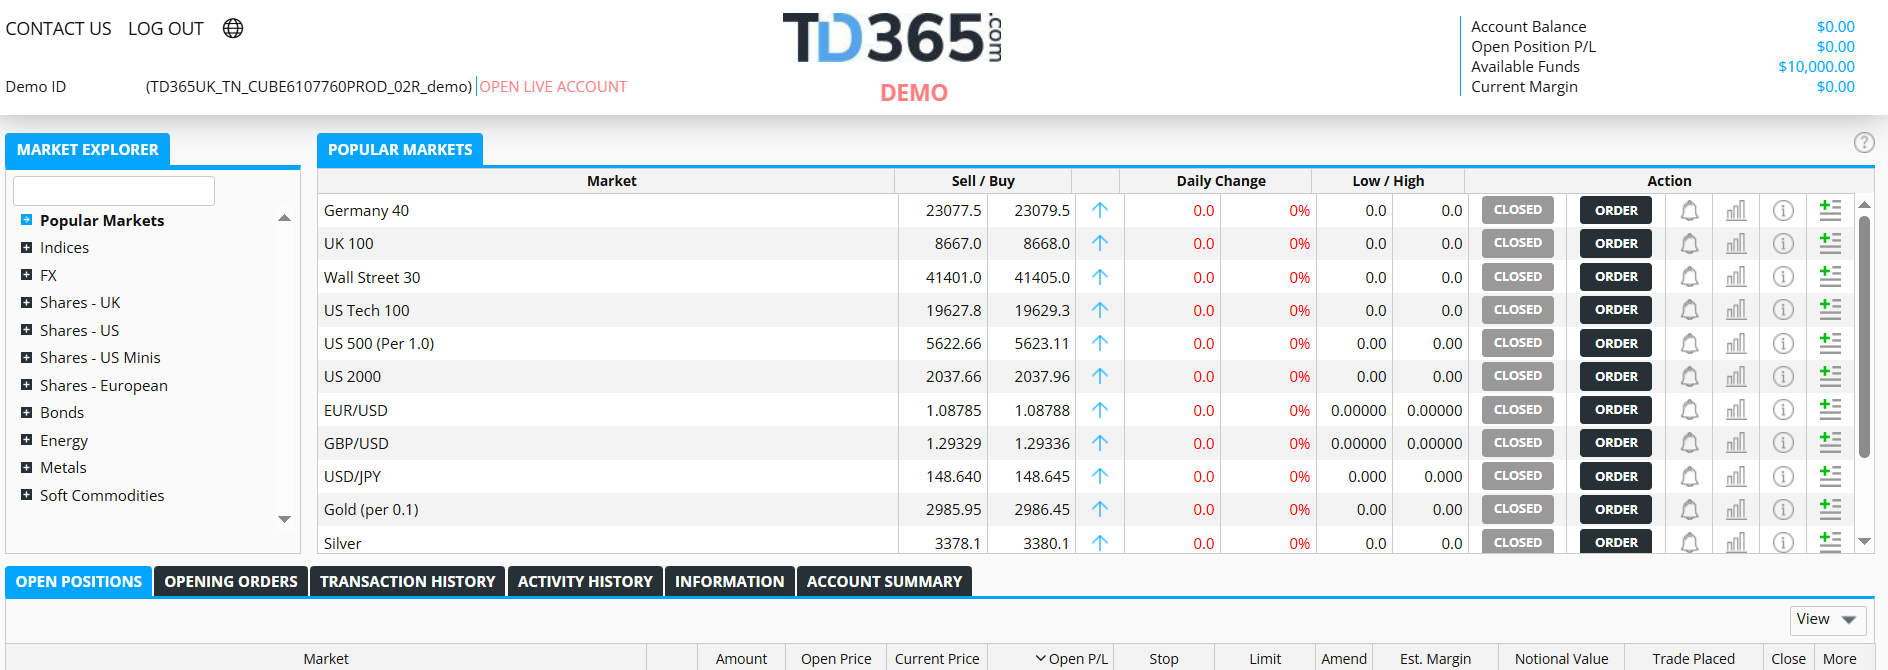Expand the Indices tree node
The width and height of the screenshot is (1888, 670).
click(x=26, y=248)
